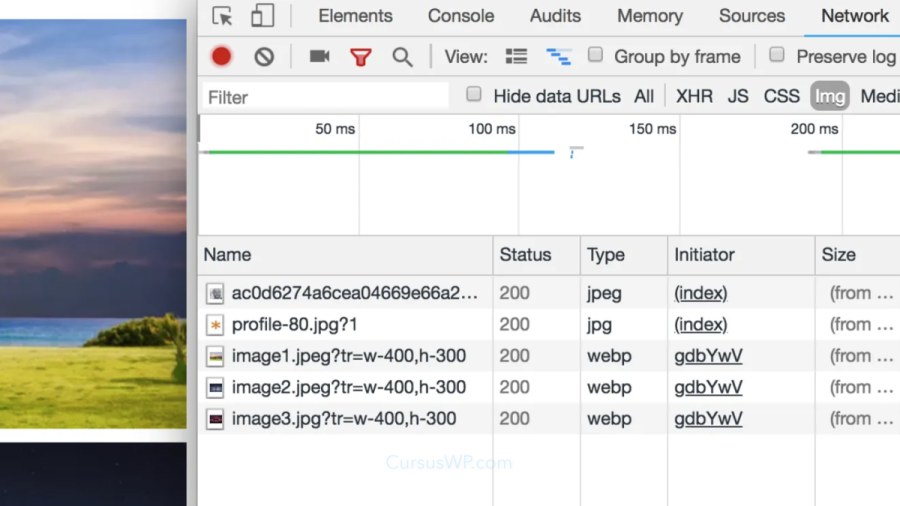The height and width of the screenshot is (506, 900).
Task: Click the thumbnail icon of image2.jpeg
Action: [215, 388]
